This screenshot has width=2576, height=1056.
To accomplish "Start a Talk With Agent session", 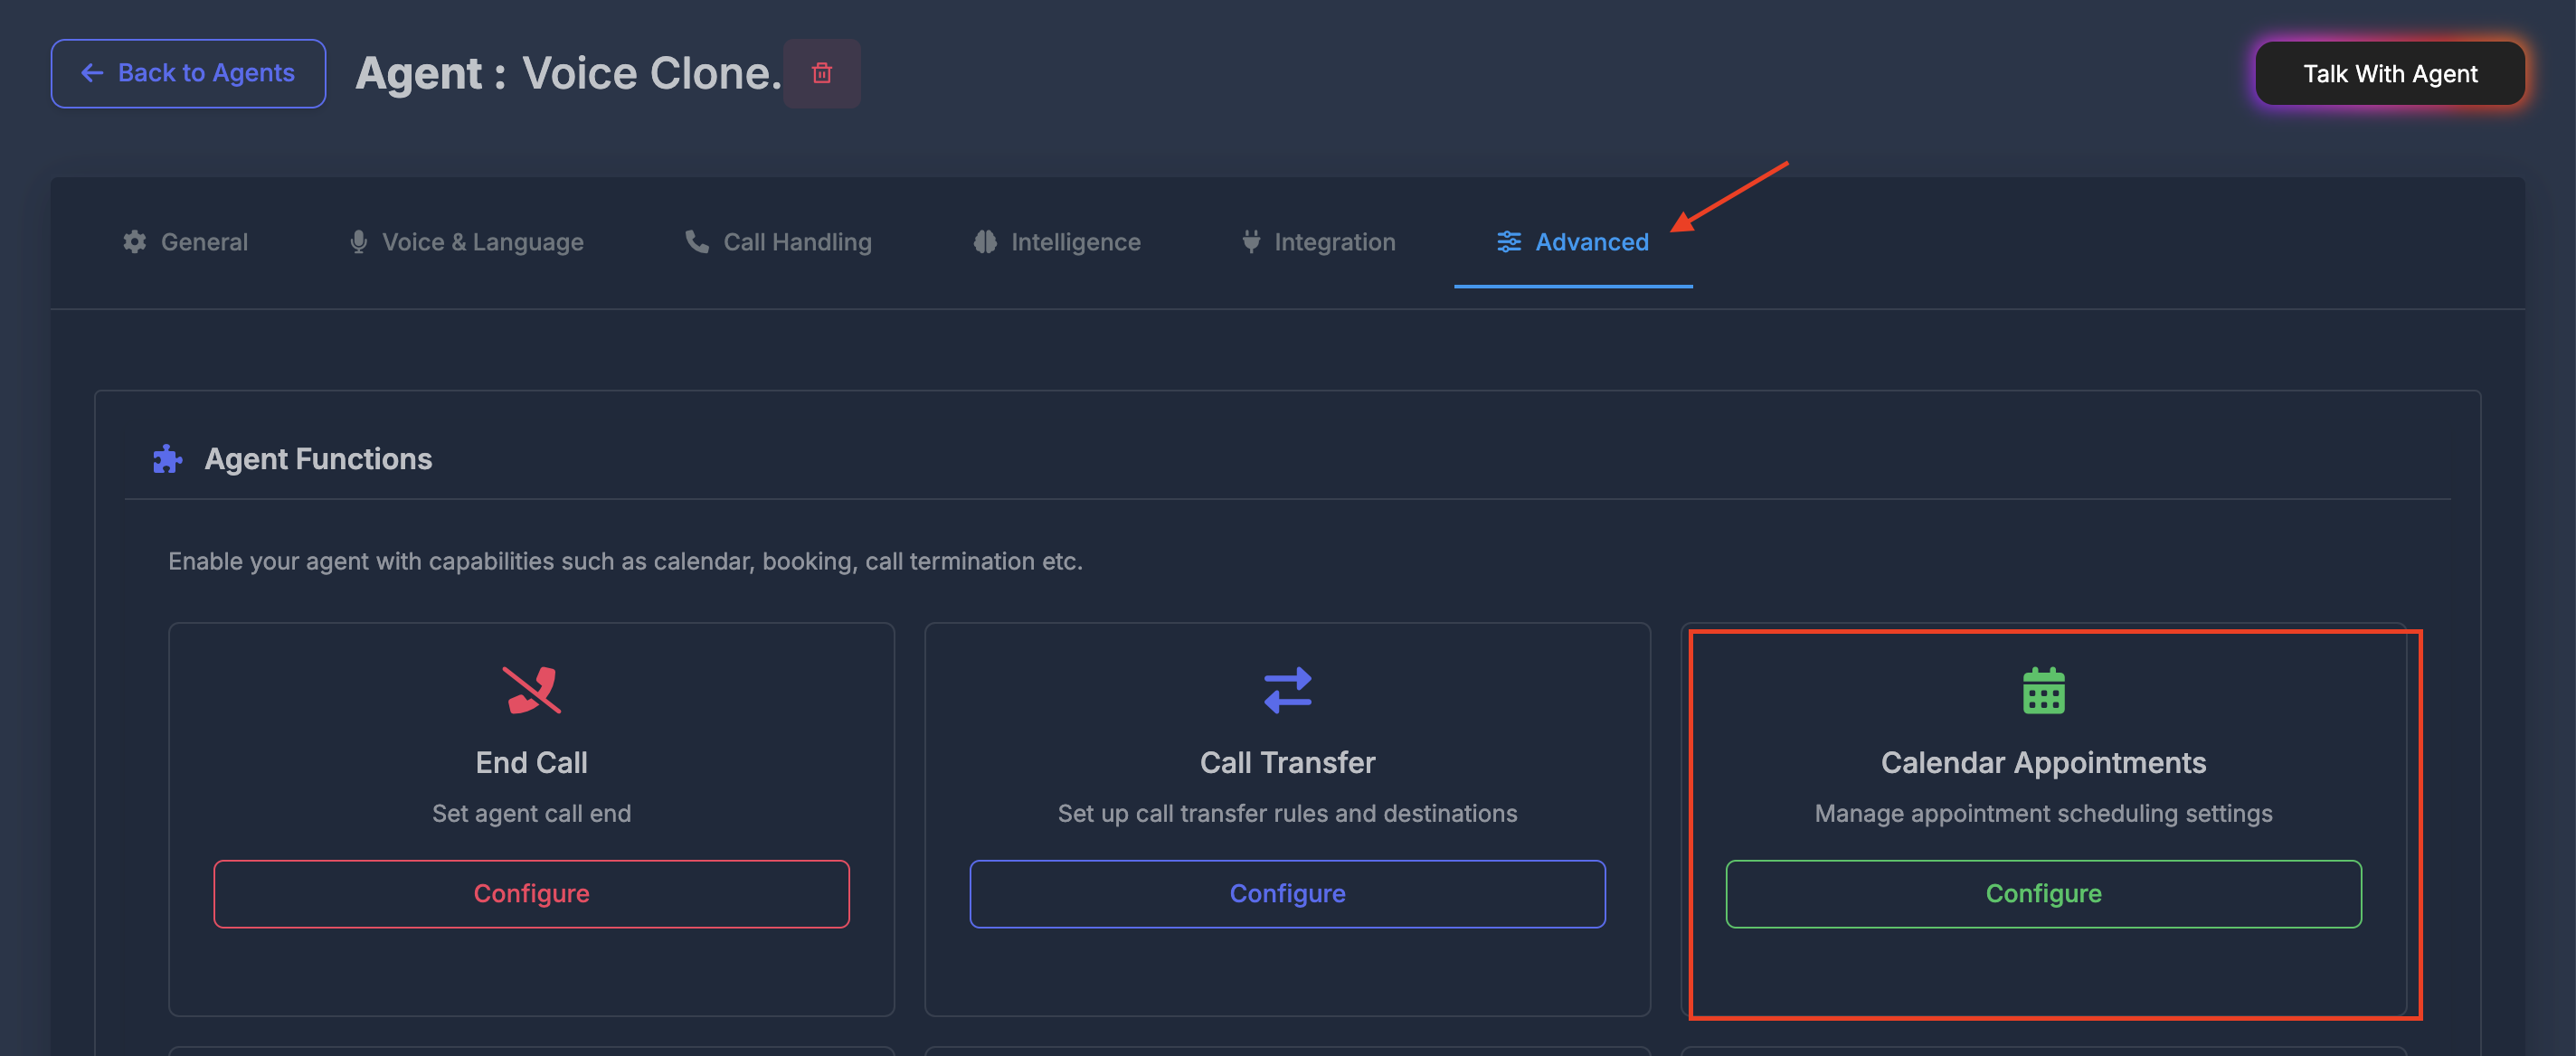I will coord(2390,73).
